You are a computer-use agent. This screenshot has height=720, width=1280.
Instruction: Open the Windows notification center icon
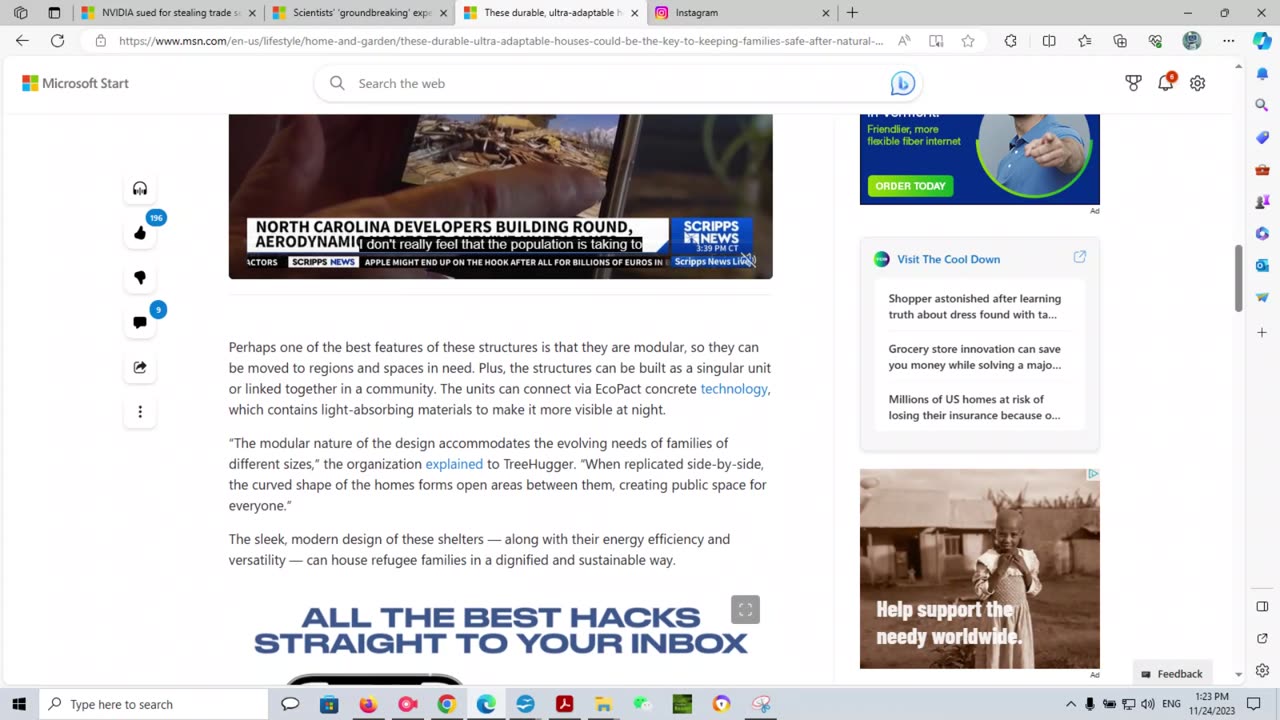coord(1254,704)
